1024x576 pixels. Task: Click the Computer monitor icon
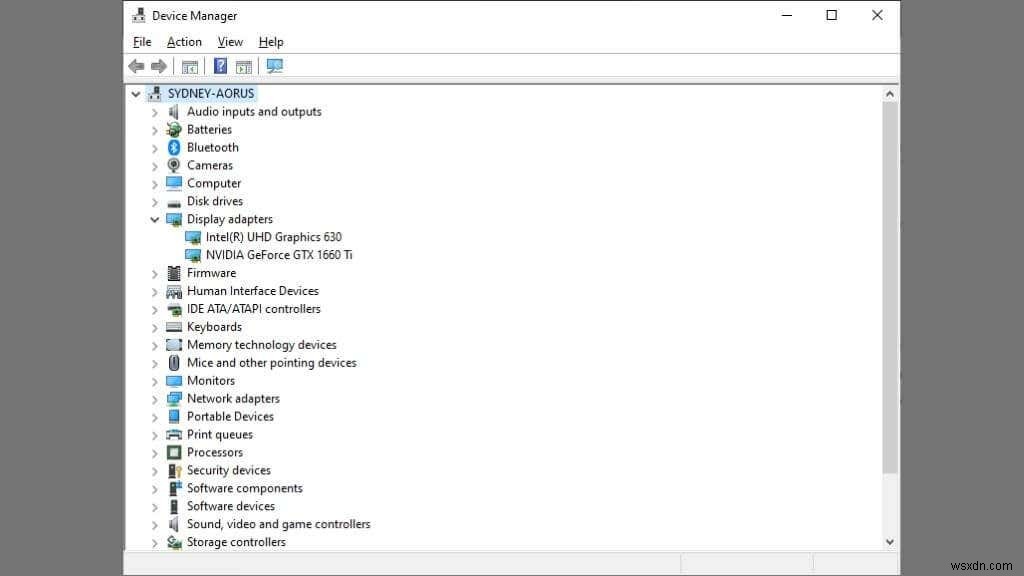point(174,183)
